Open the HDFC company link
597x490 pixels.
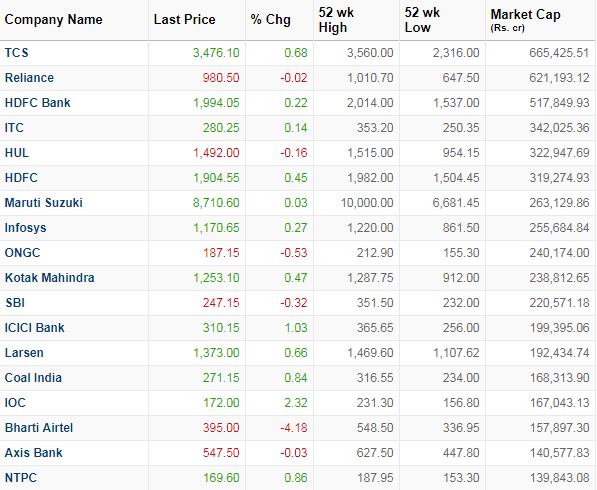tap(21, 178)
